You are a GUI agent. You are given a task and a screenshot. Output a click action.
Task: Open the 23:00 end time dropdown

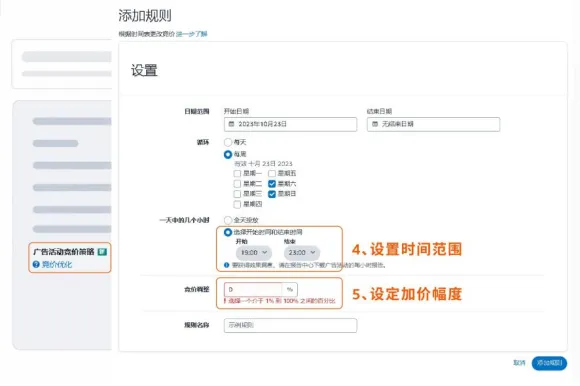pyautogui.click(x=302, y=253)
